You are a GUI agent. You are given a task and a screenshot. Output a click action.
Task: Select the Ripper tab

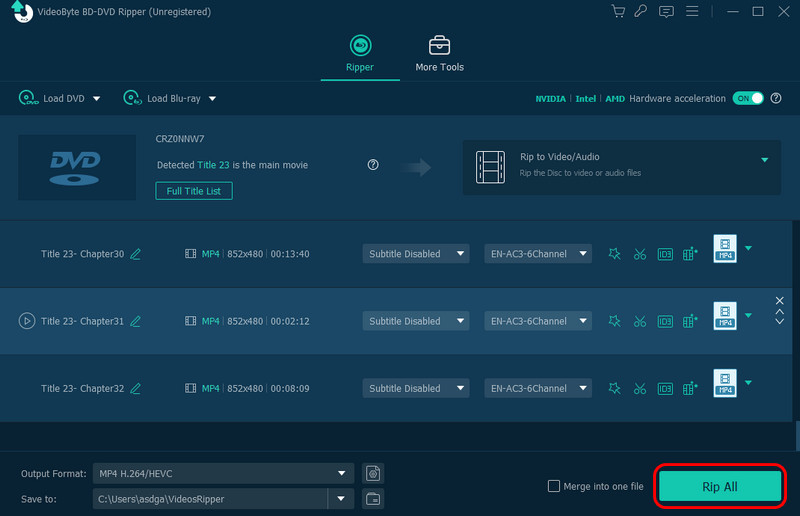point(359,54)
